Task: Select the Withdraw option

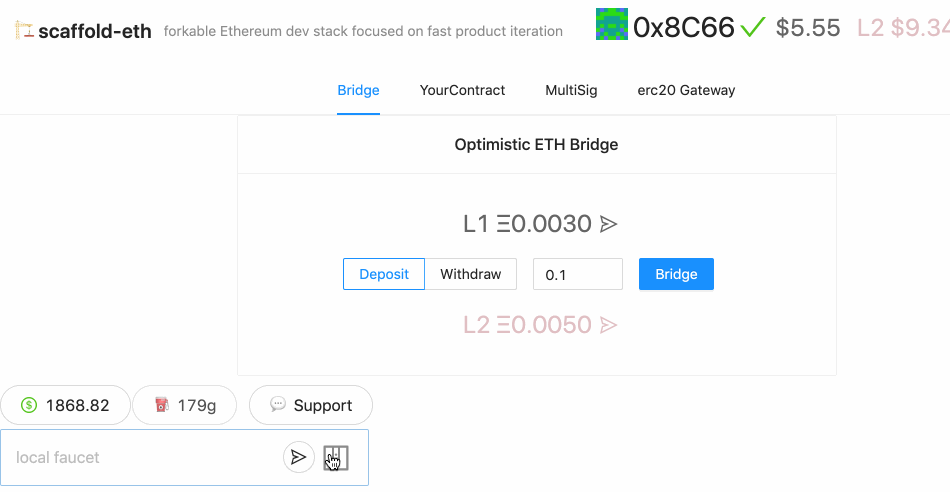Action: [x=470, y=274]
